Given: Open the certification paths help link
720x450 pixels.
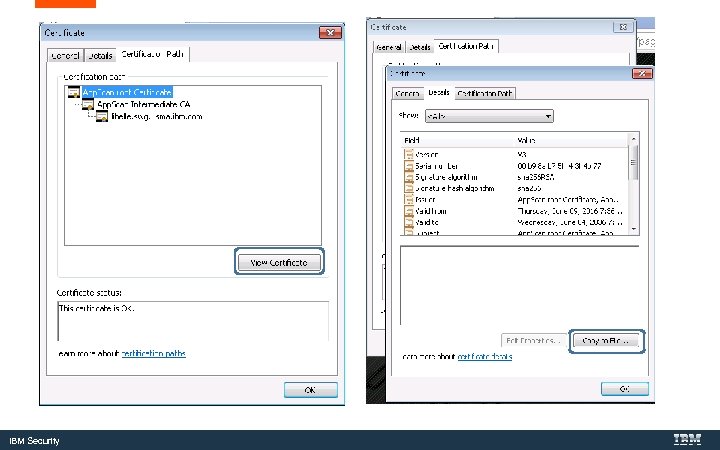Looking at the screenshot, I should (x=153, y=353).
